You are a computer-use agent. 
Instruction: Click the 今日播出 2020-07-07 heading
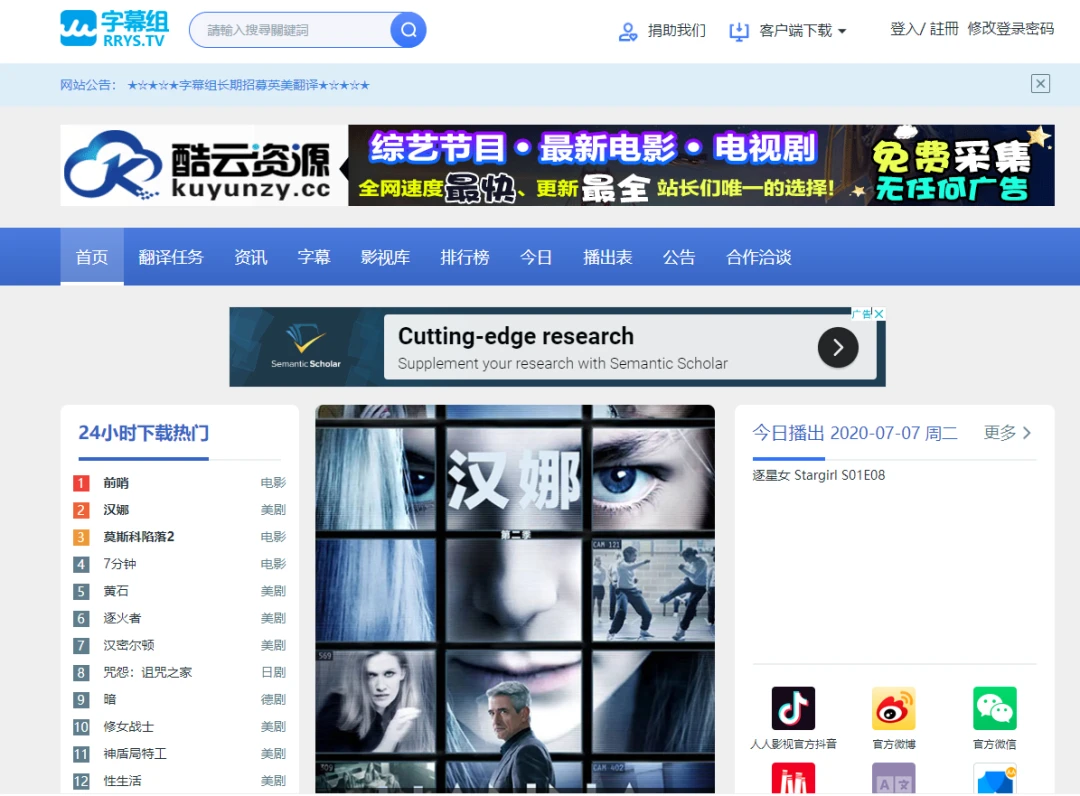tap(855, 432)
